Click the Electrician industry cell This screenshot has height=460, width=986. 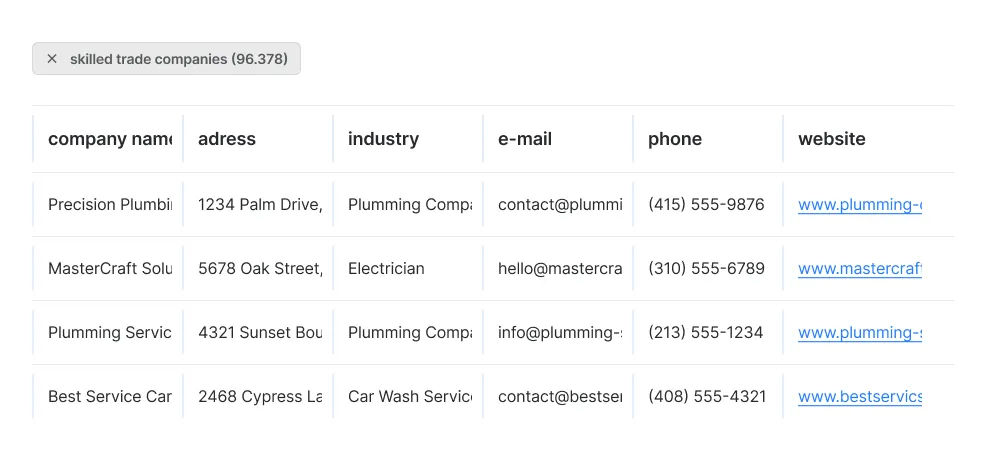(x=386, y=269)
